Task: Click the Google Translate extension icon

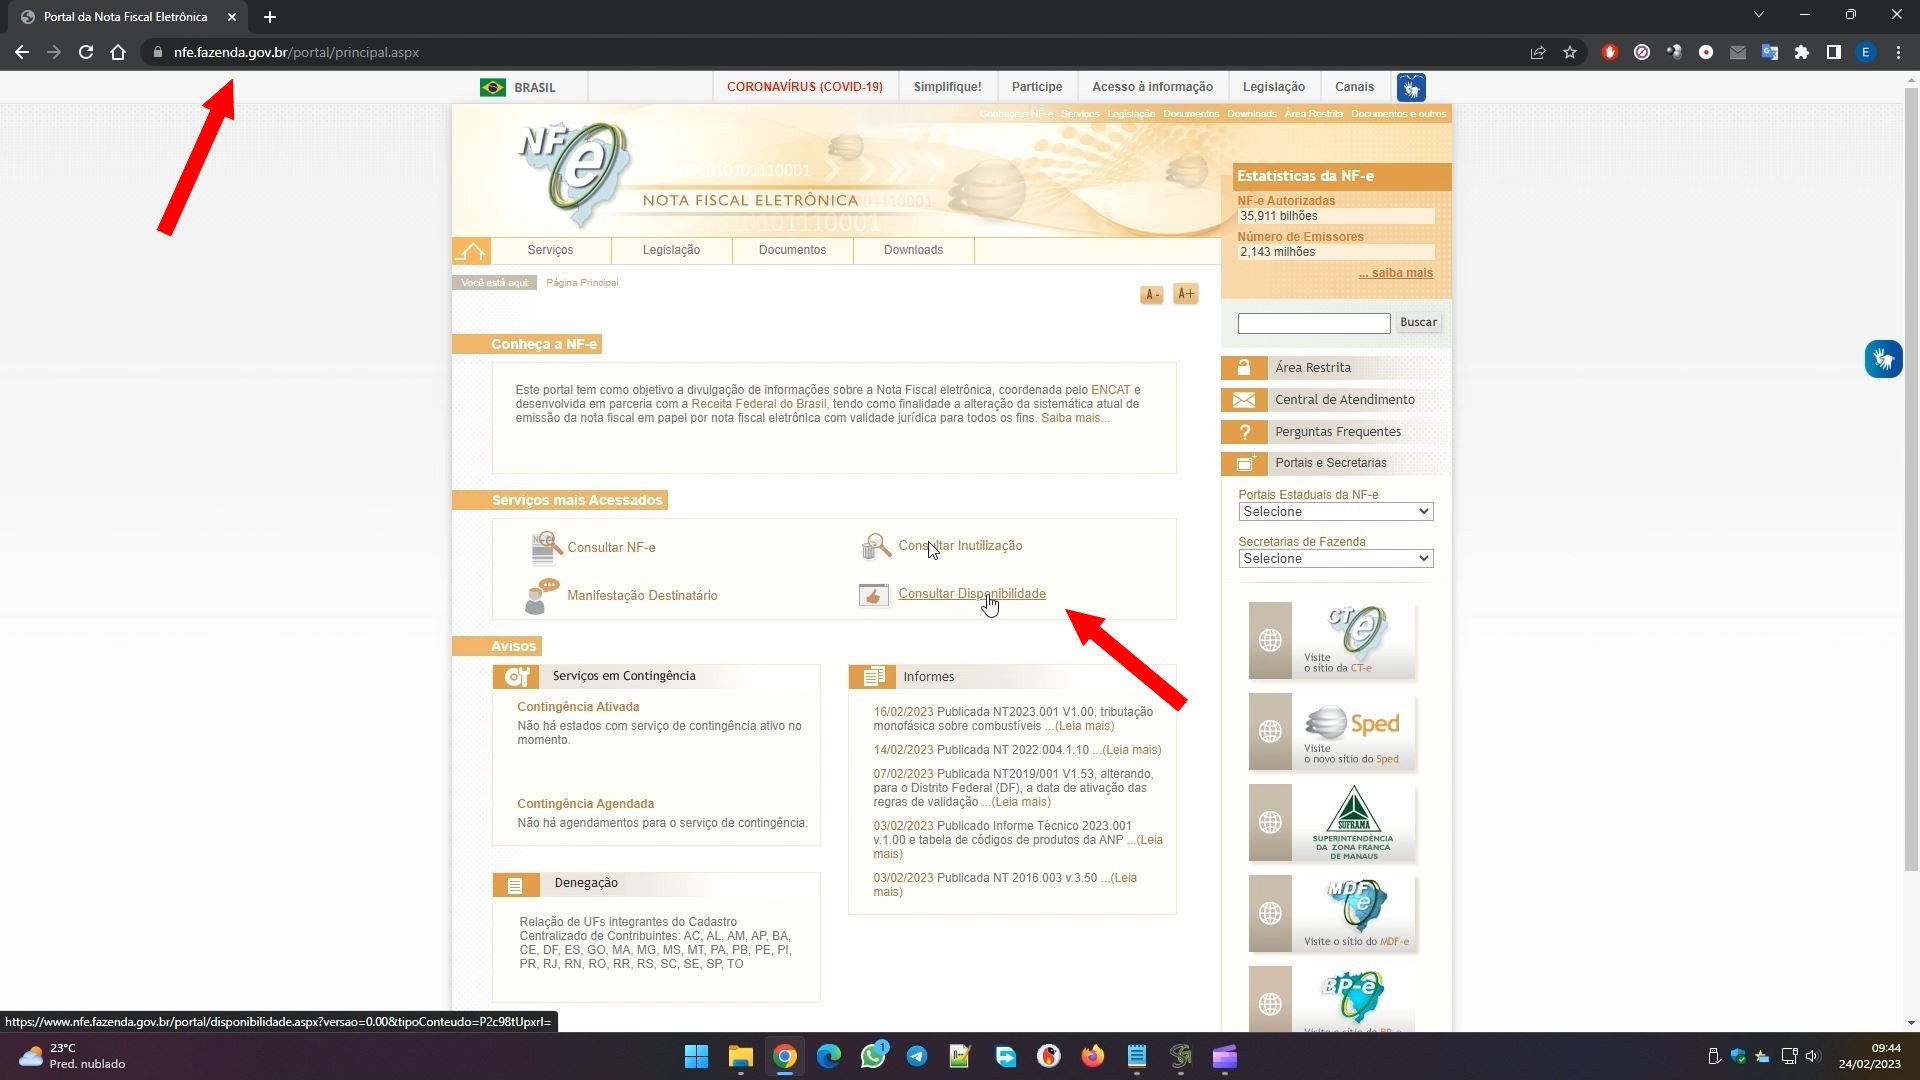Action: tap(1770, 52)
